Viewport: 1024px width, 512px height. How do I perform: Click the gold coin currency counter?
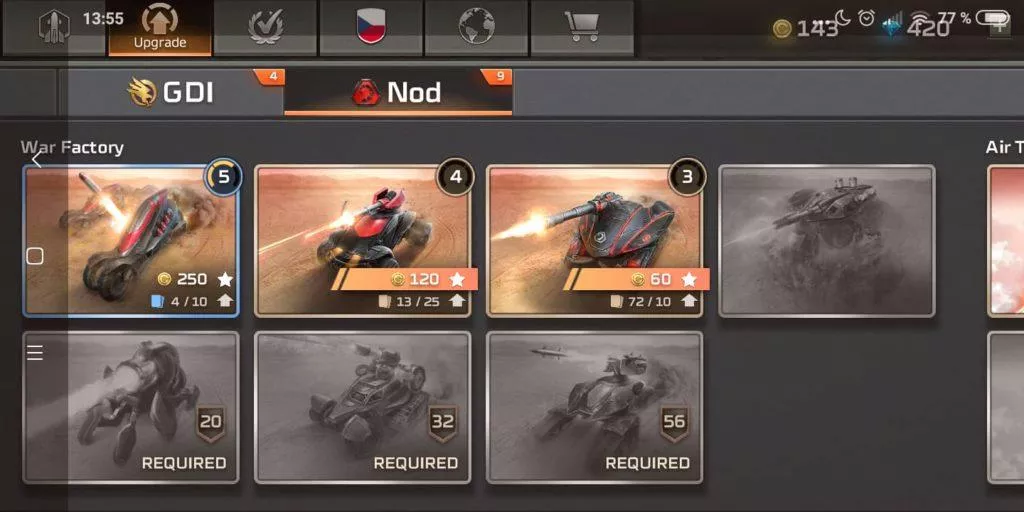coord(806,29)
